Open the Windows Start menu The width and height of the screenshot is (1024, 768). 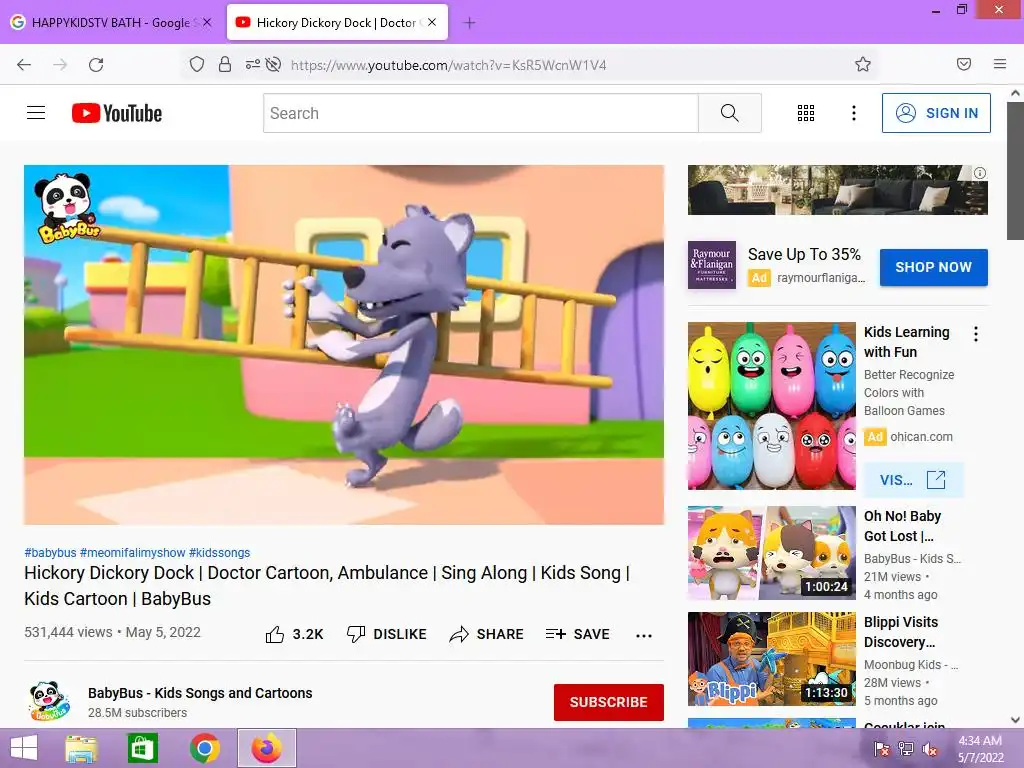click(24, 748)
